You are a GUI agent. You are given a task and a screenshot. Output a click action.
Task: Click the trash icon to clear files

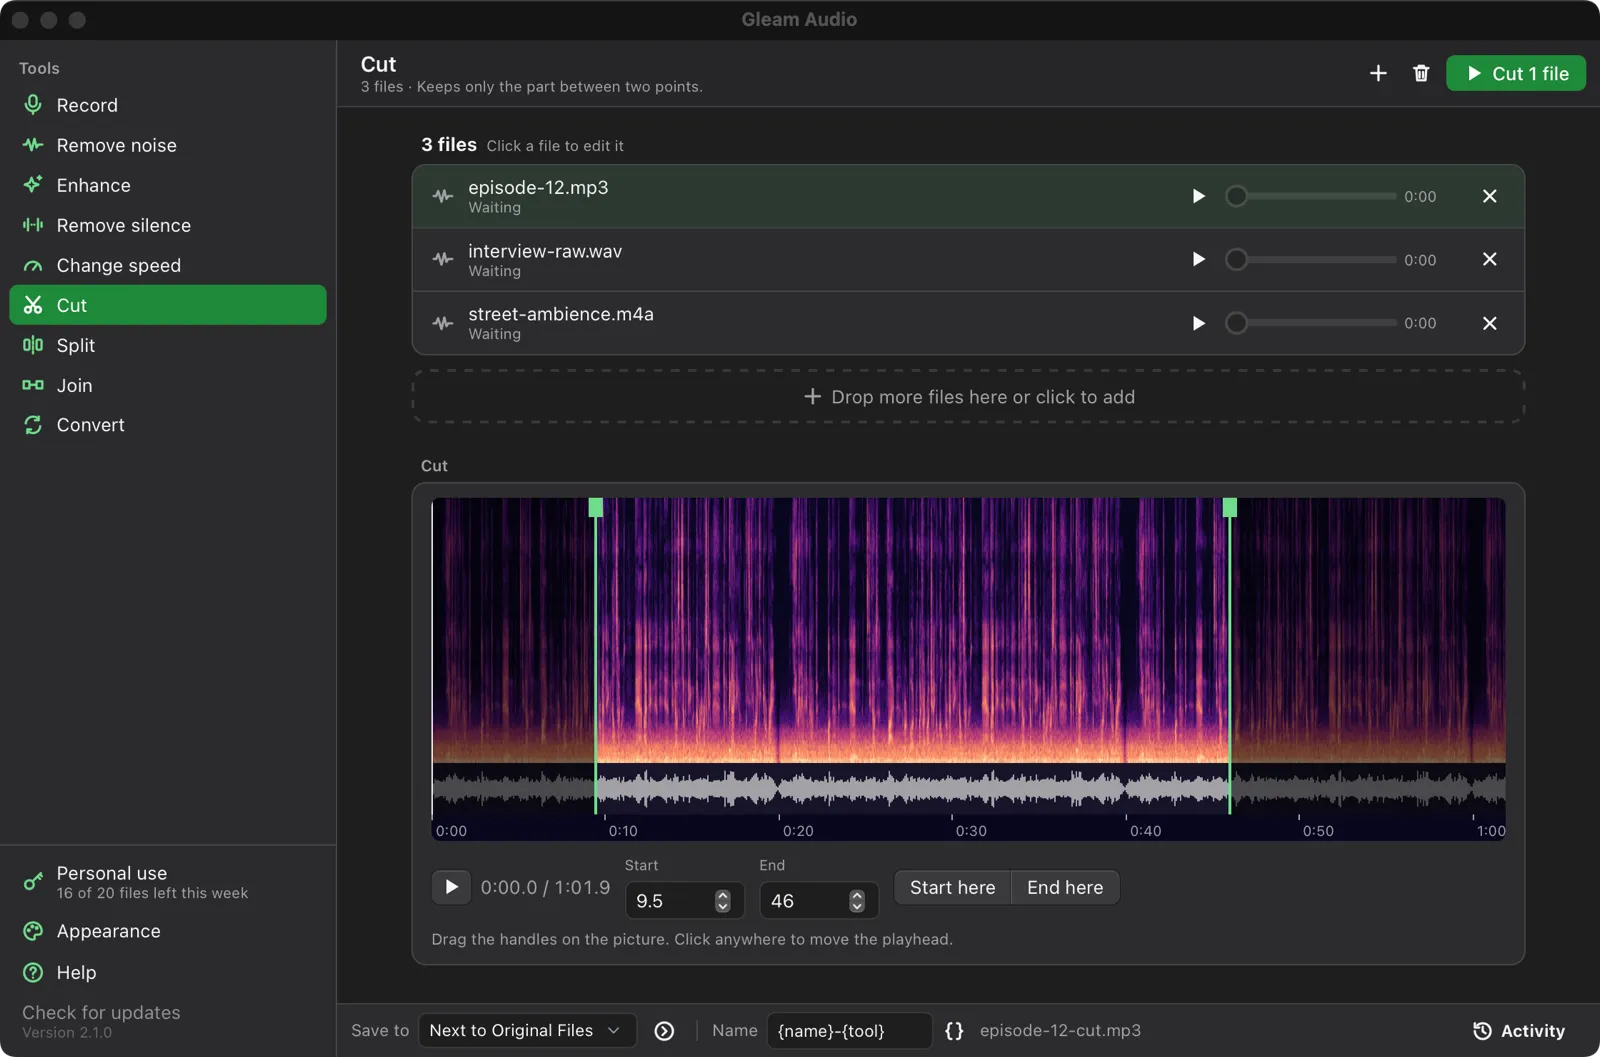click(1421, 73)
